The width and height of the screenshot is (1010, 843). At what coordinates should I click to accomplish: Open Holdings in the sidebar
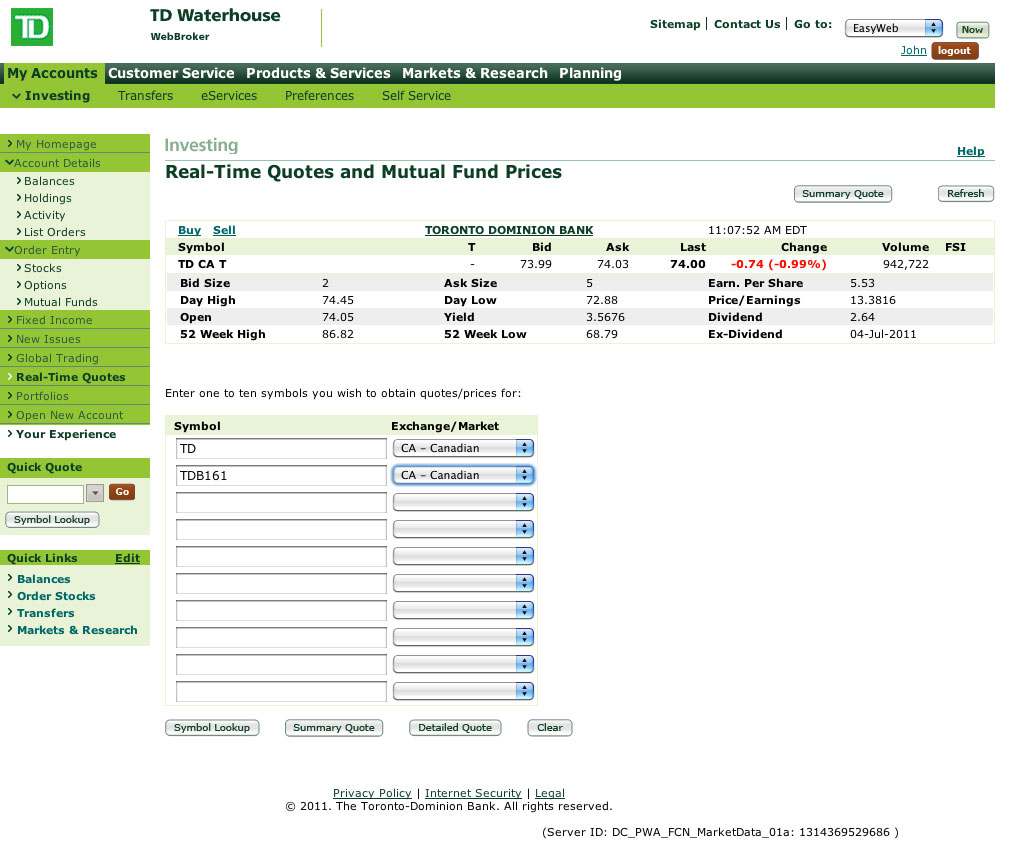click(x=47, y=198)
